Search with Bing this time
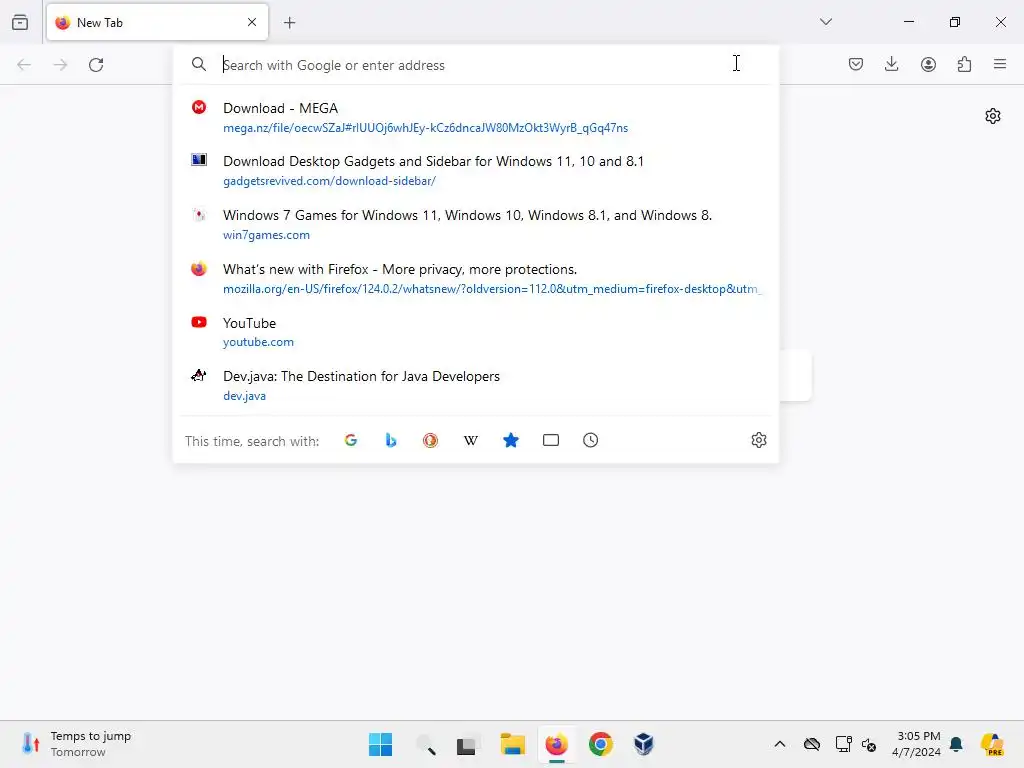This screenshot has width=1024, height=768. tap(391, 440)
